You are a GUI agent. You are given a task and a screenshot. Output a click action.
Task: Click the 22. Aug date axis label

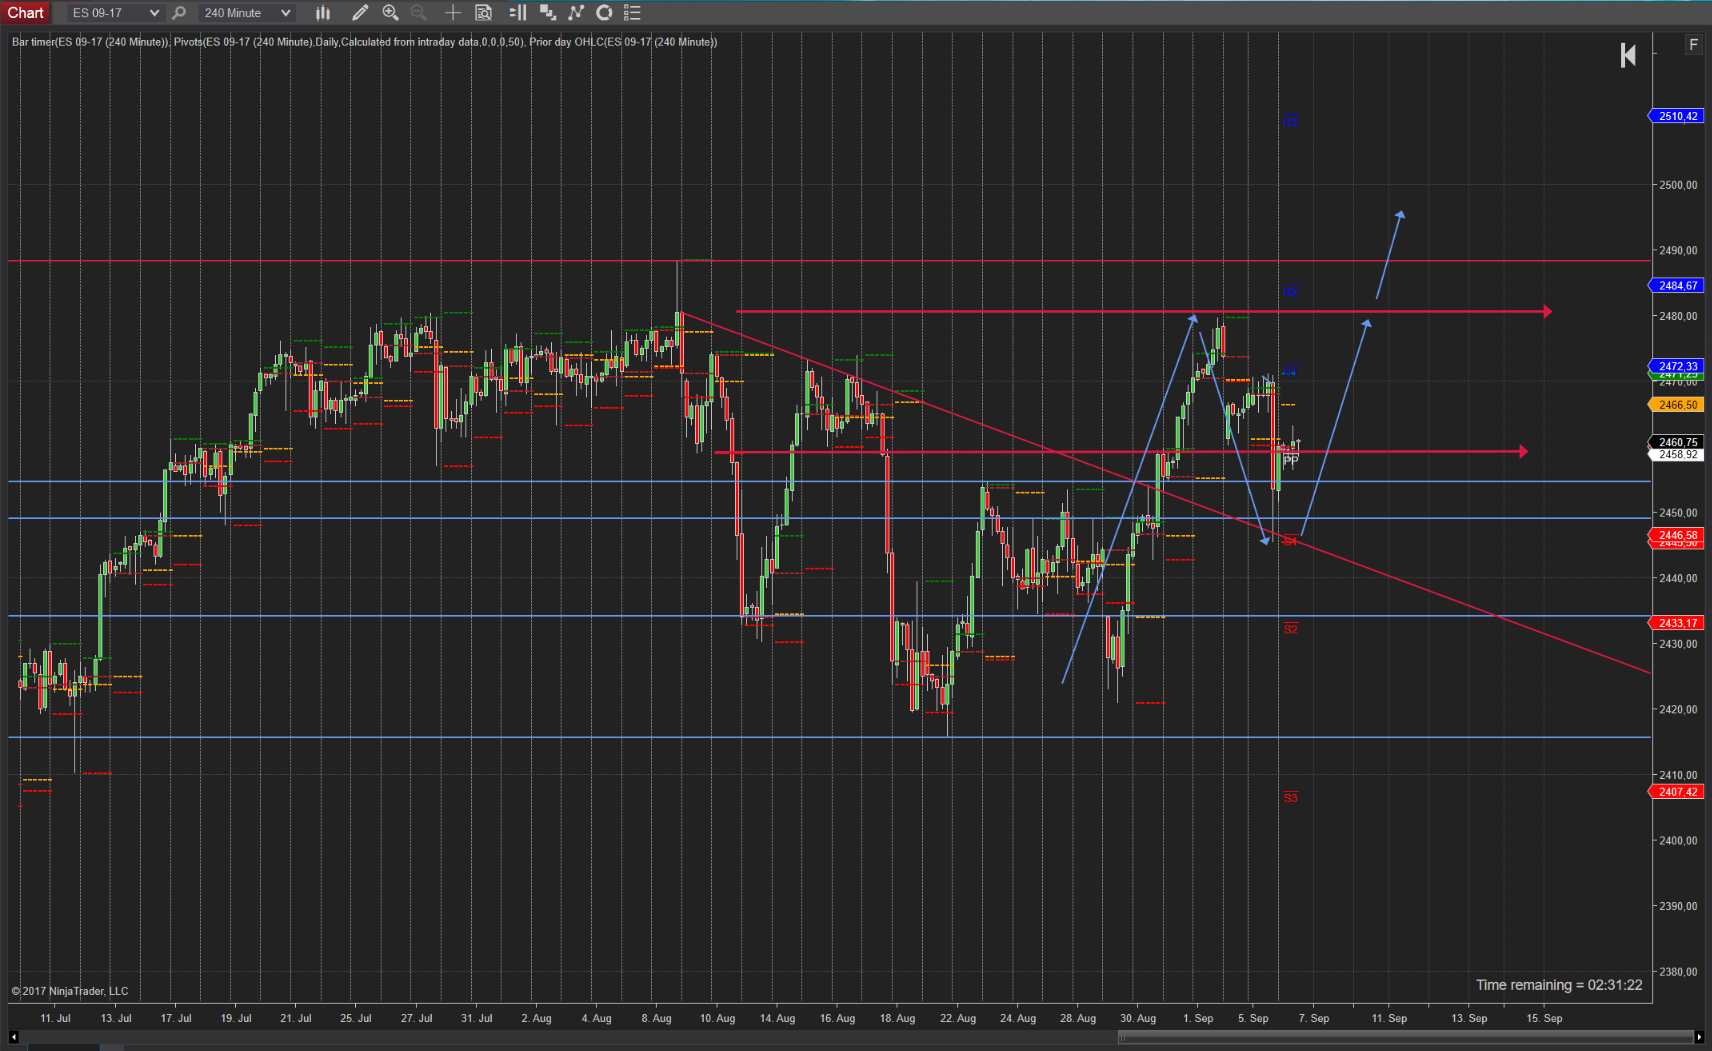[958, 1018]
